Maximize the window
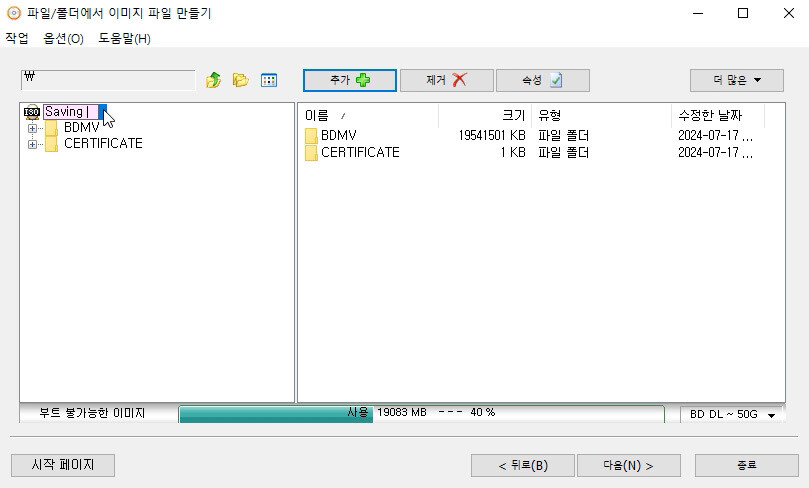The image size is (809, 488). 743,13
